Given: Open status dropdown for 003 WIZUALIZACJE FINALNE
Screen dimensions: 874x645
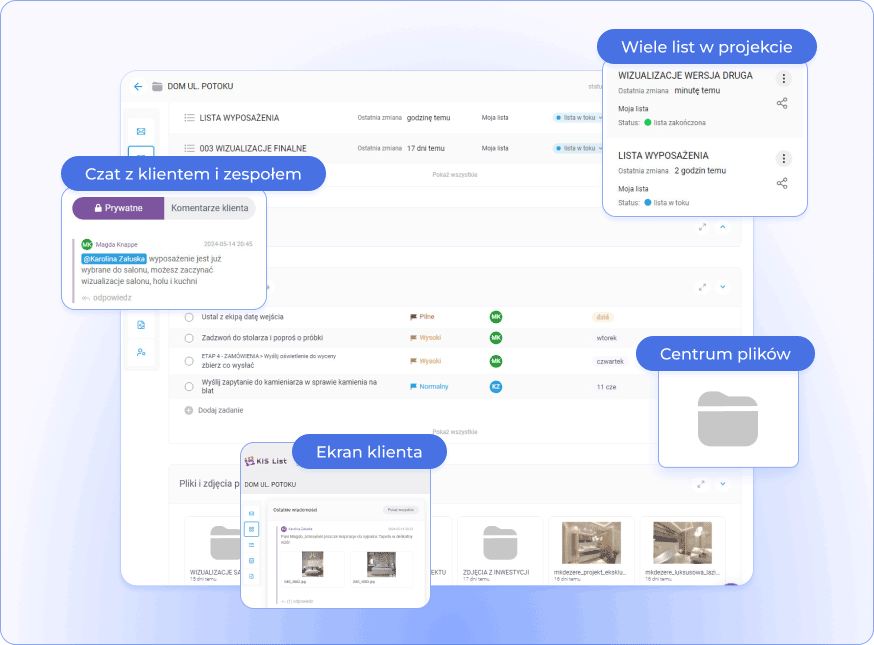Looking at the screenshot, I should click(x=578, y=148).
